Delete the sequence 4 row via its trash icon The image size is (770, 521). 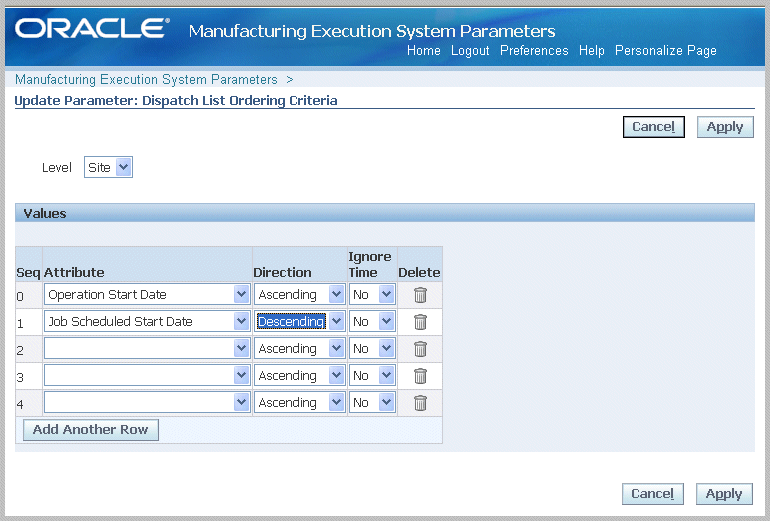coord(420,403)
